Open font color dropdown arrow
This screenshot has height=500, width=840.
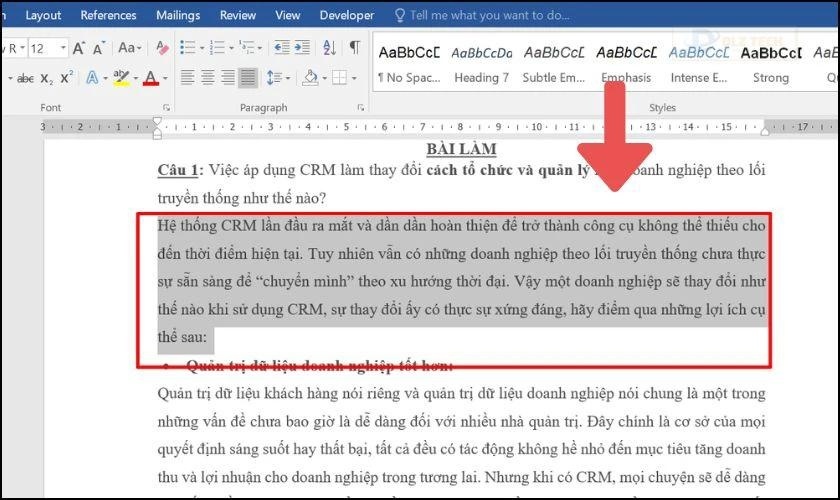[165, 79]
